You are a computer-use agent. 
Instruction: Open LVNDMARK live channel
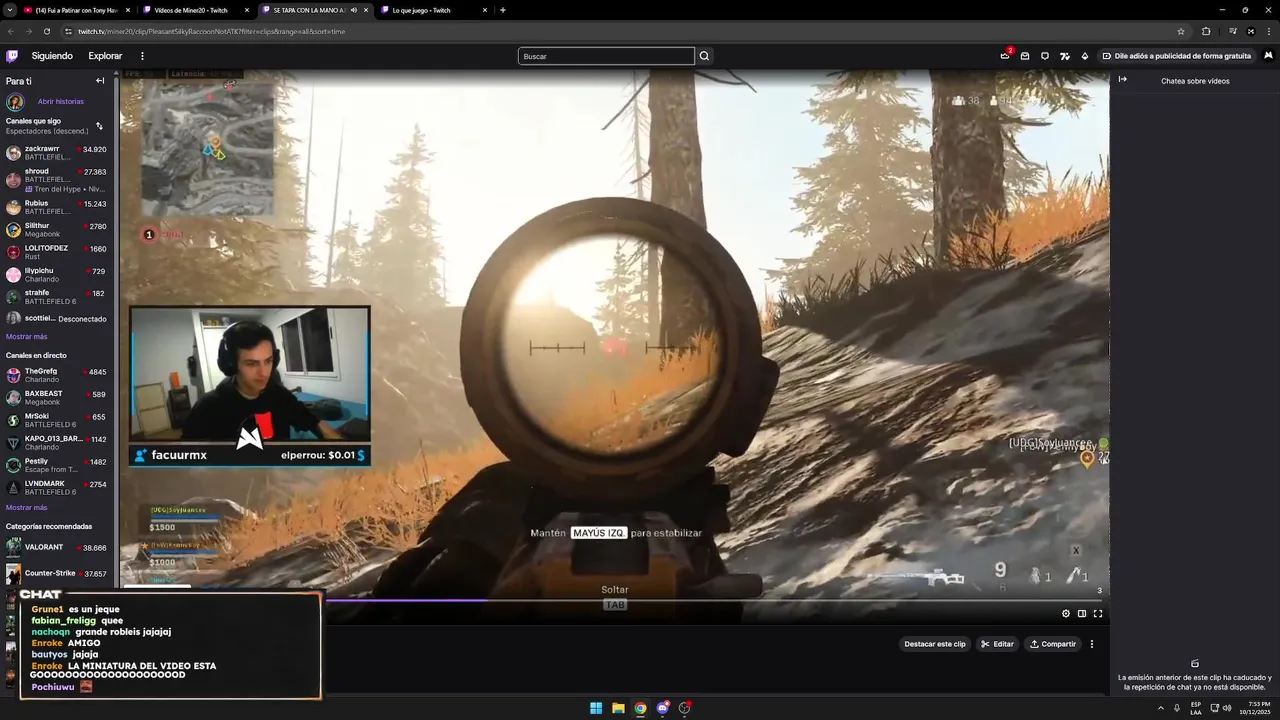56,487
